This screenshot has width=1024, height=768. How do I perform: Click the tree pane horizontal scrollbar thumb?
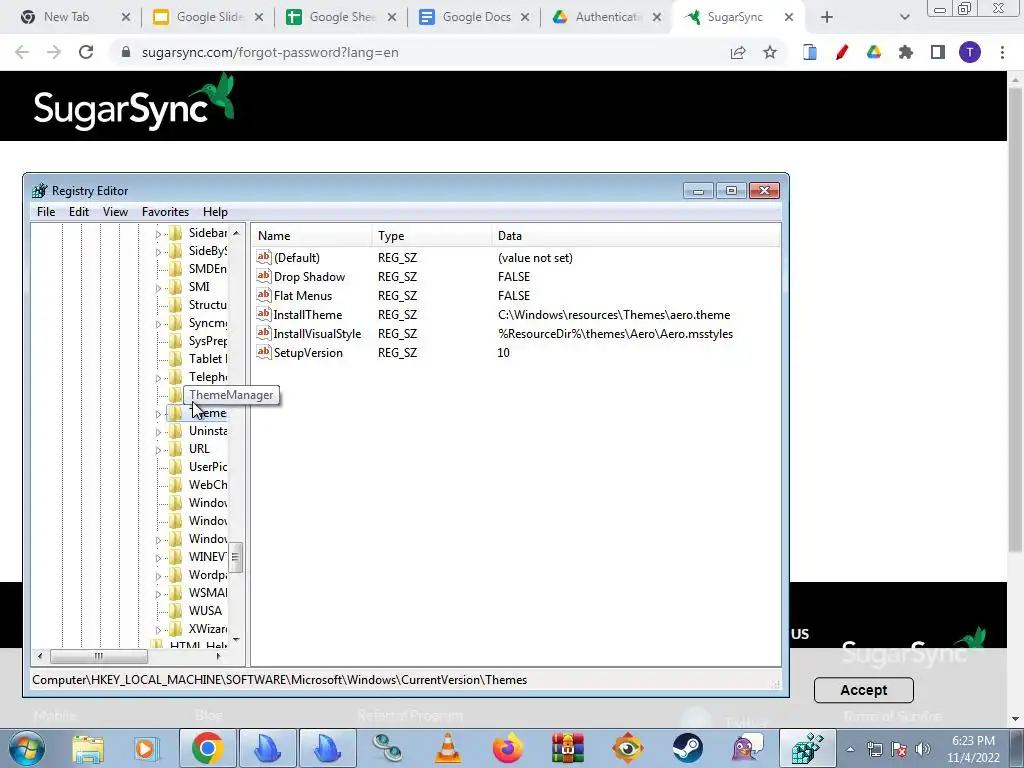tap(99, 656)
